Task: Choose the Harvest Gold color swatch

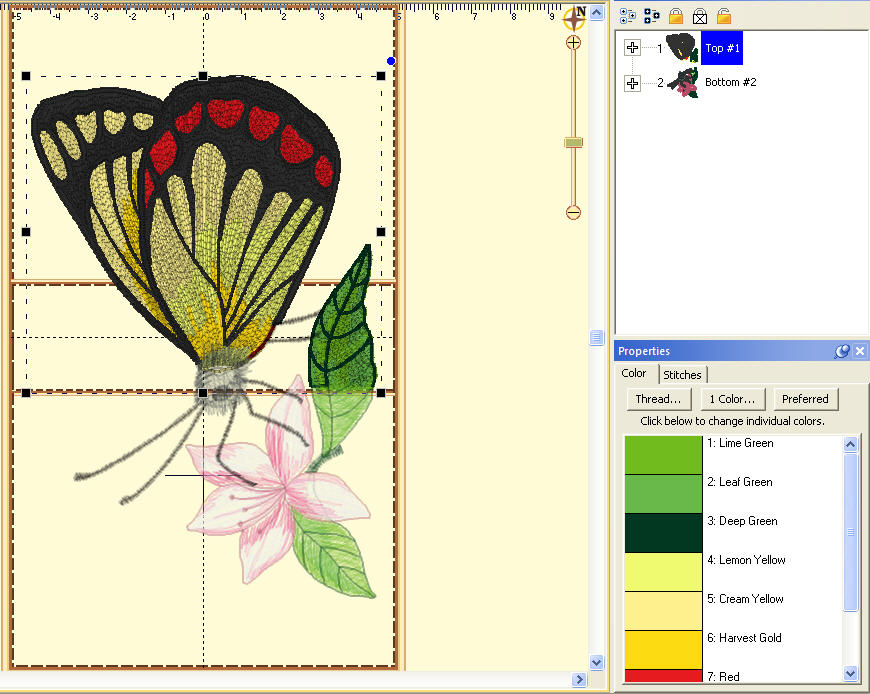Action: 664,649
